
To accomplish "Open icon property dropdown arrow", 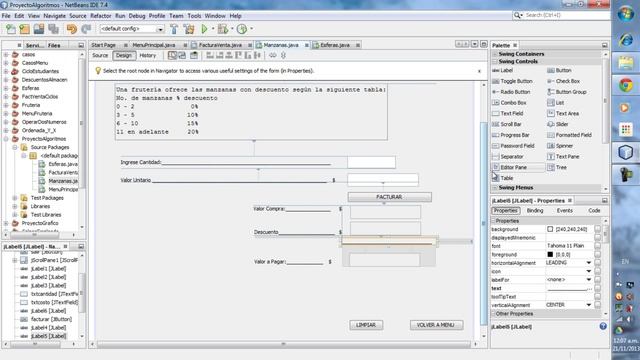I will tap(589, 271).
